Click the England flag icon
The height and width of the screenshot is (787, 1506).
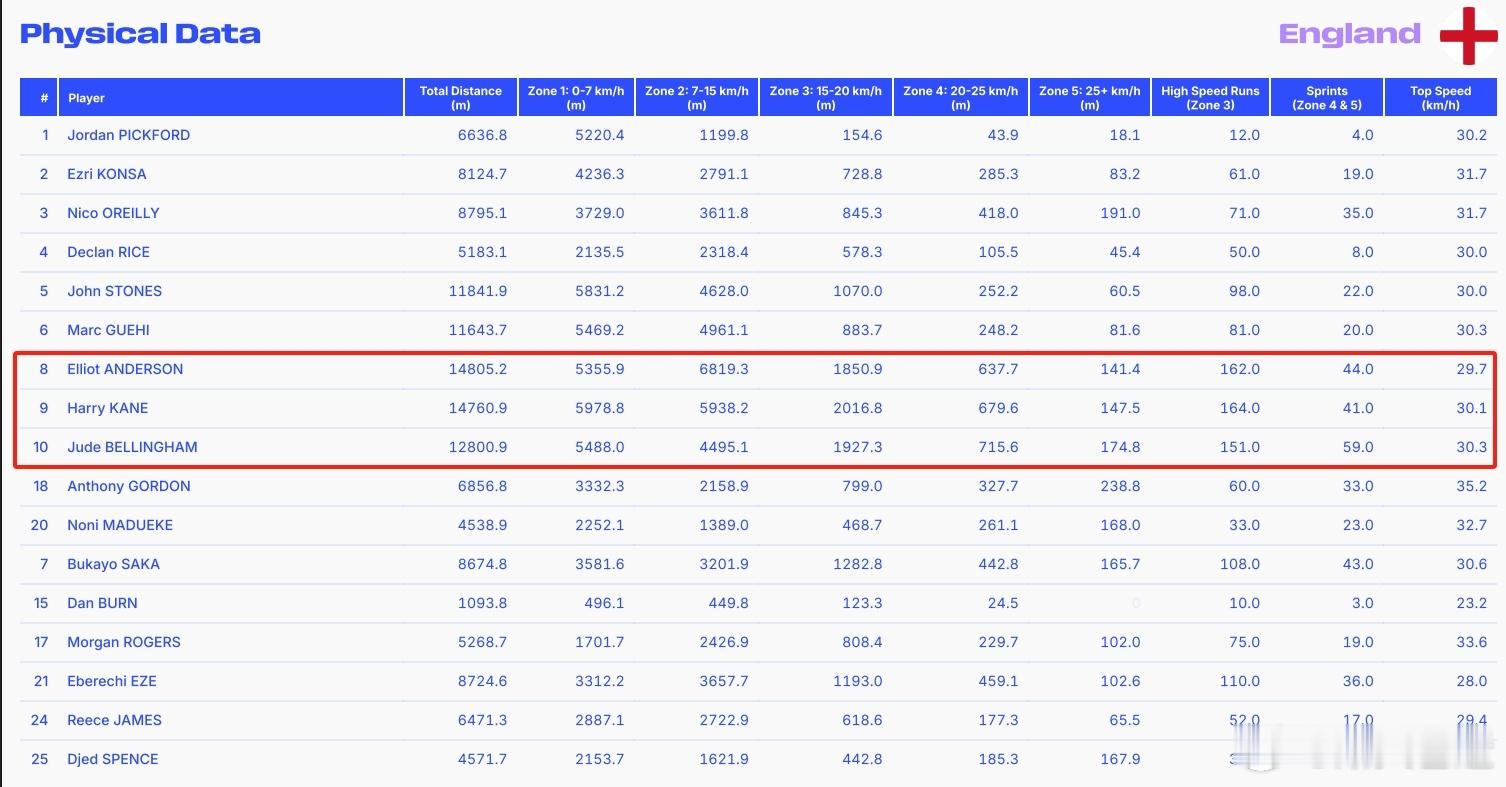[1468, 35]
